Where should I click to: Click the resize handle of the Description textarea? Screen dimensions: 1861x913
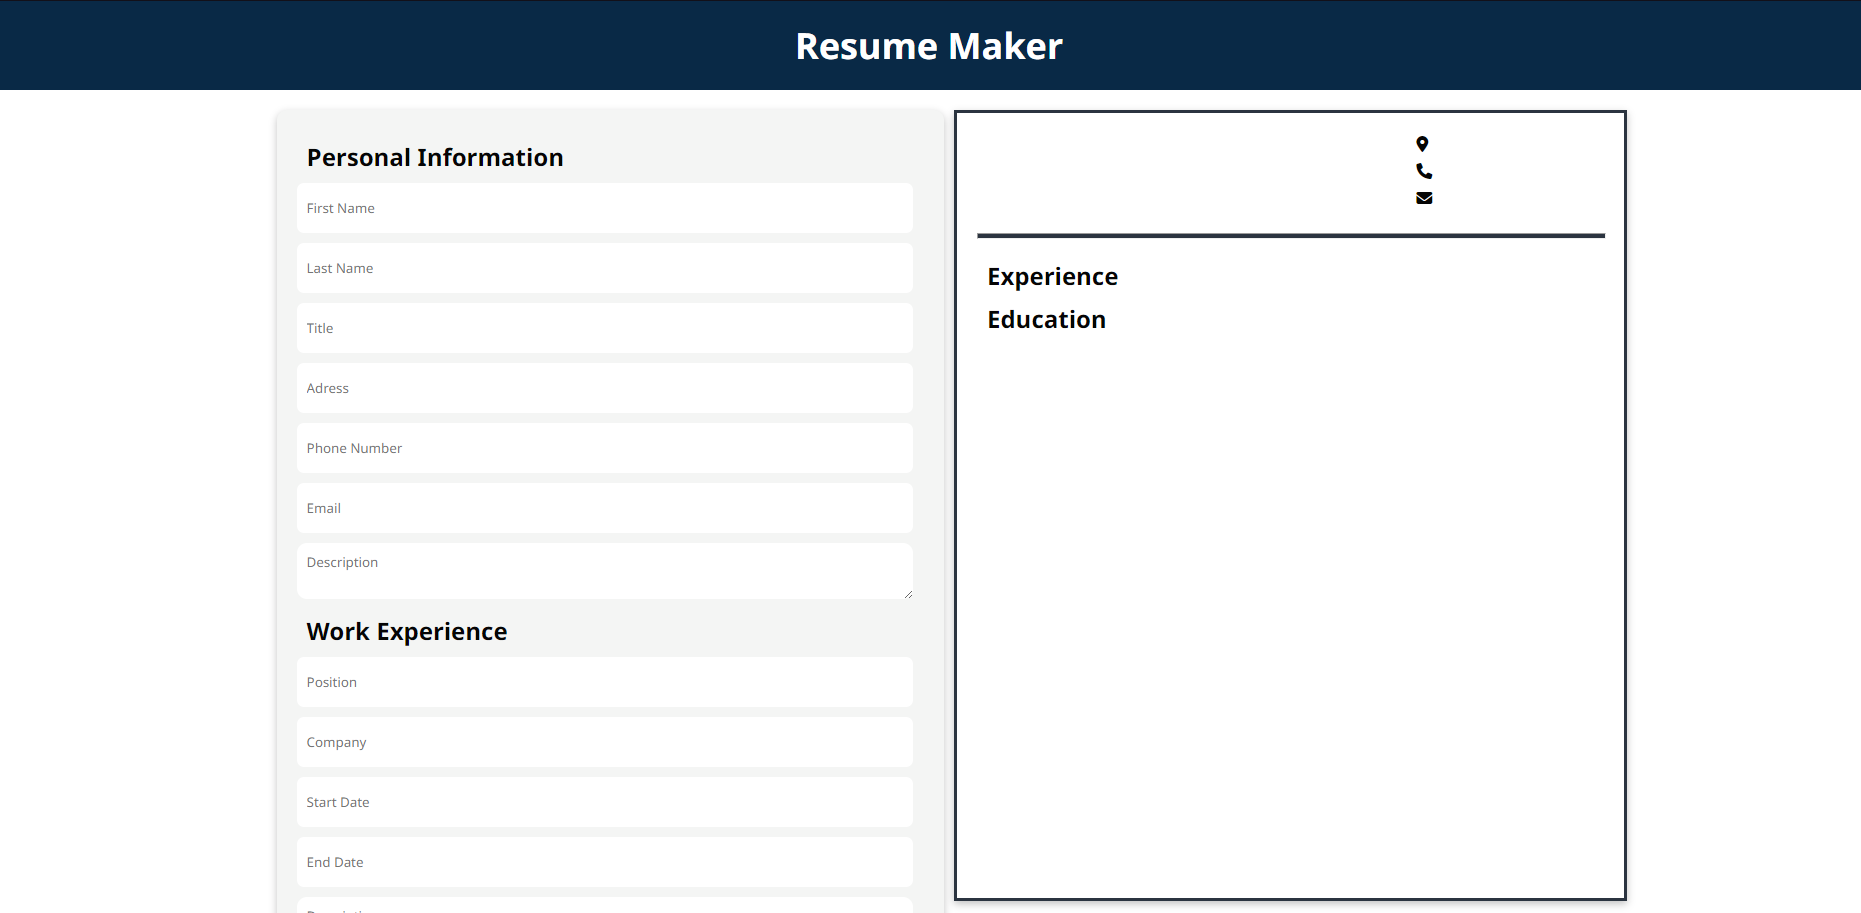click(908, 594)
